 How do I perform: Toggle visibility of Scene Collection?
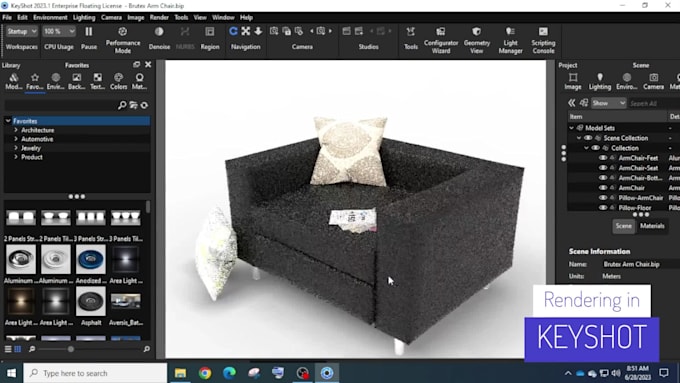click(588, 138)
